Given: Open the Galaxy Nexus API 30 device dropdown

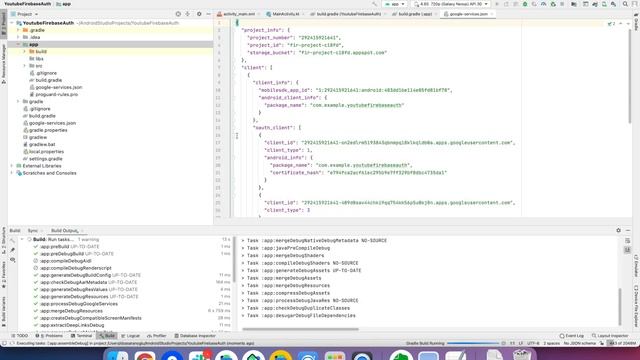Looking at the screenshot, I should (x=451, y=4).
